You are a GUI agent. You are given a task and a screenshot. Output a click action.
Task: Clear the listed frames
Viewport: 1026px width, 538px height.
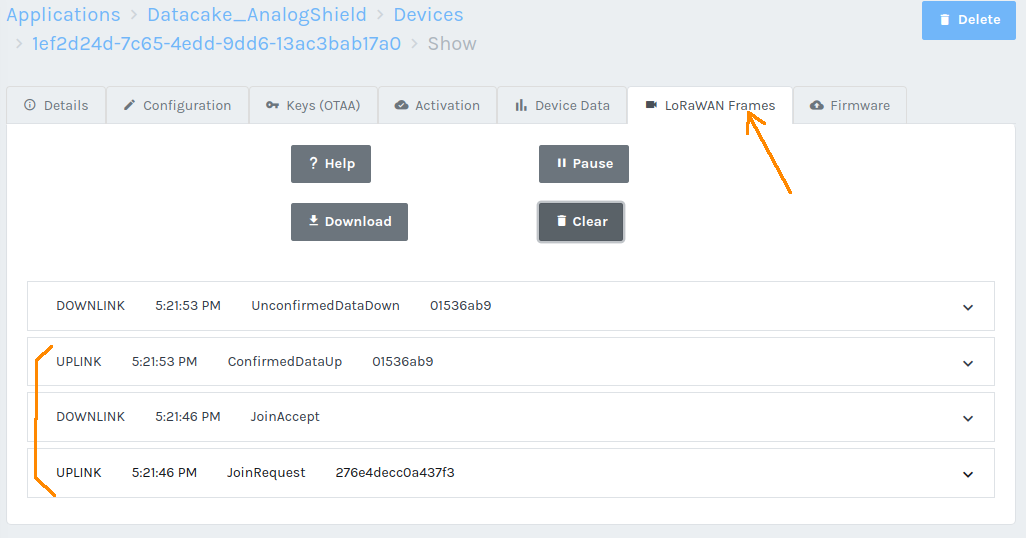coord(581,222)
